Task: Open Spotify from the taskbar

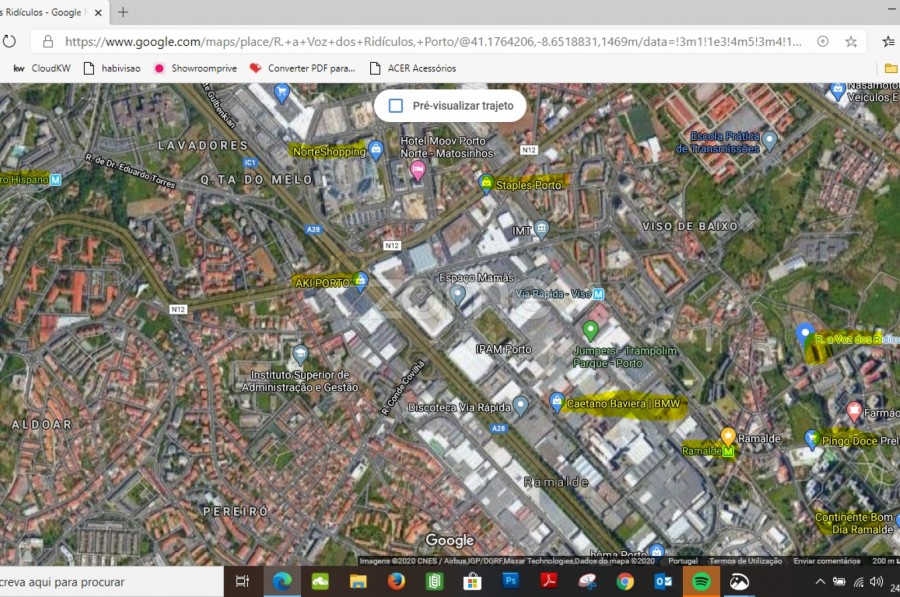Action: [x=701, y=581]
